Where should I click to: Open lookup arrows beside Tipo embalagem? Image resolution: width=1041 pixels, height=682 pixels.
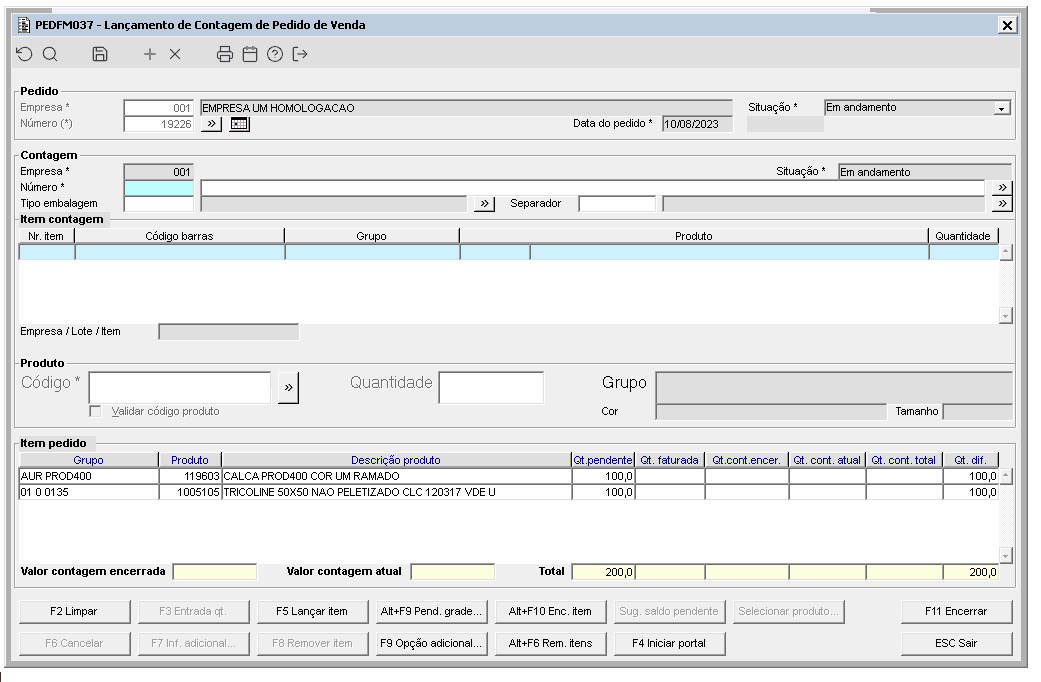[485, 204]
